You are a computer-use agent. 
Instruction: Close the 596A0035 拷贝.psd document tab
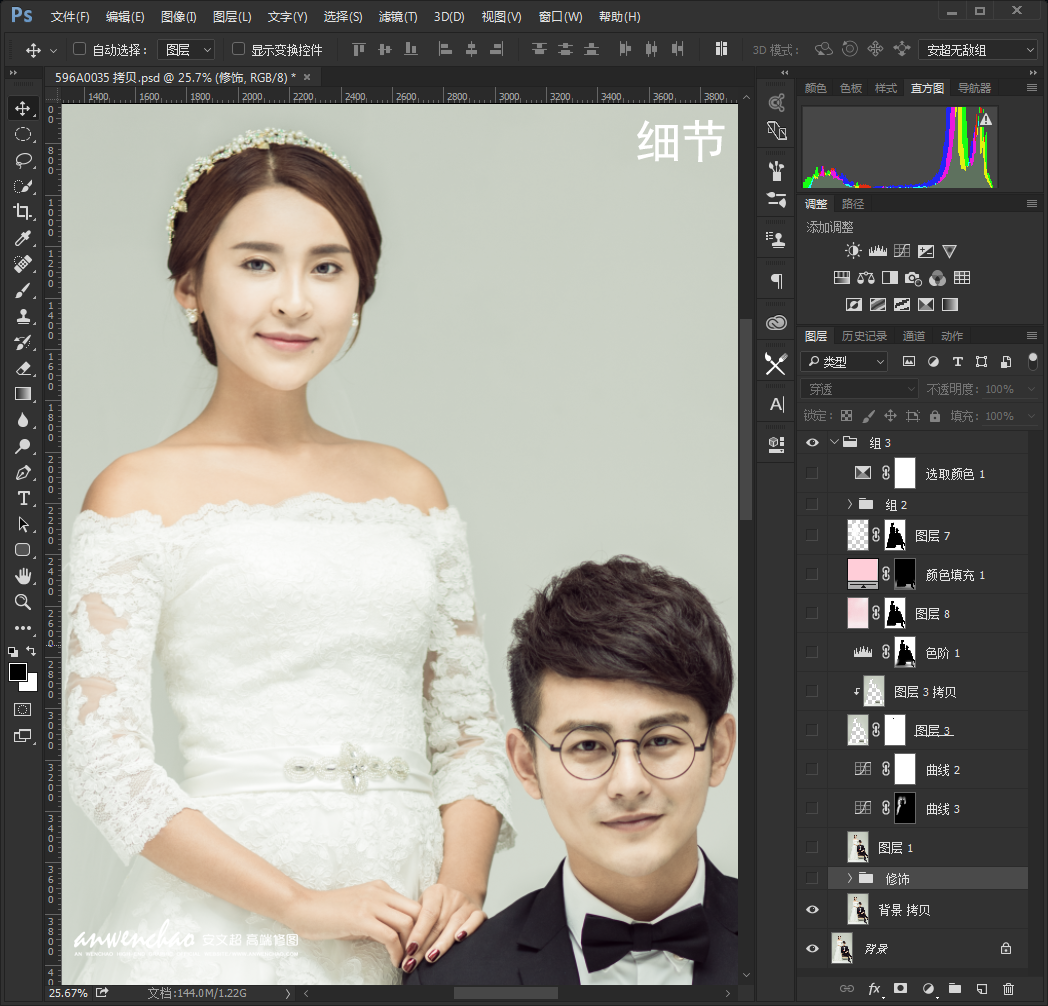307,77
